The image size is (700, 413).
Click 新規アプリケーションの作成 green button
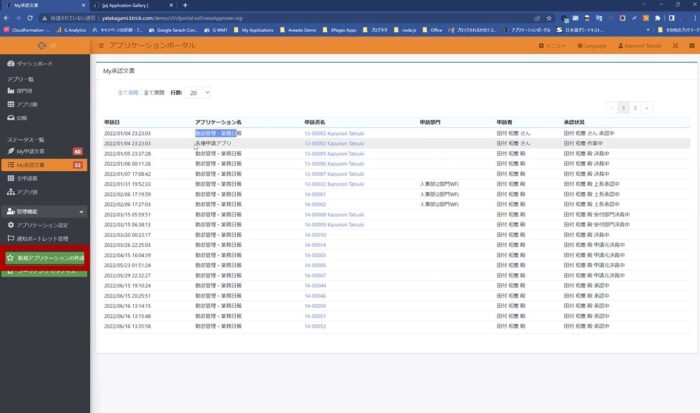click(45, 258)
